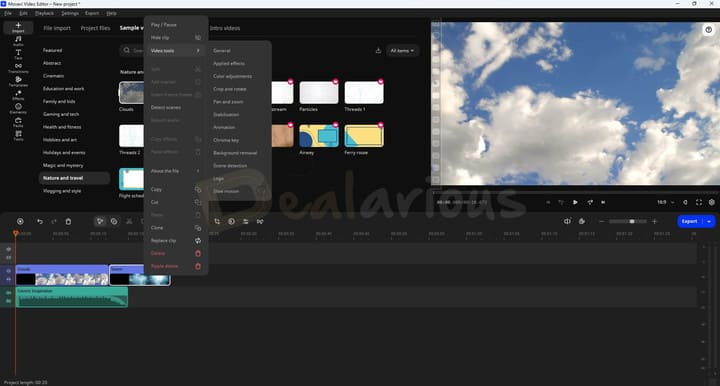
Task: Undo the last timeline action
Action: point(40,222)
